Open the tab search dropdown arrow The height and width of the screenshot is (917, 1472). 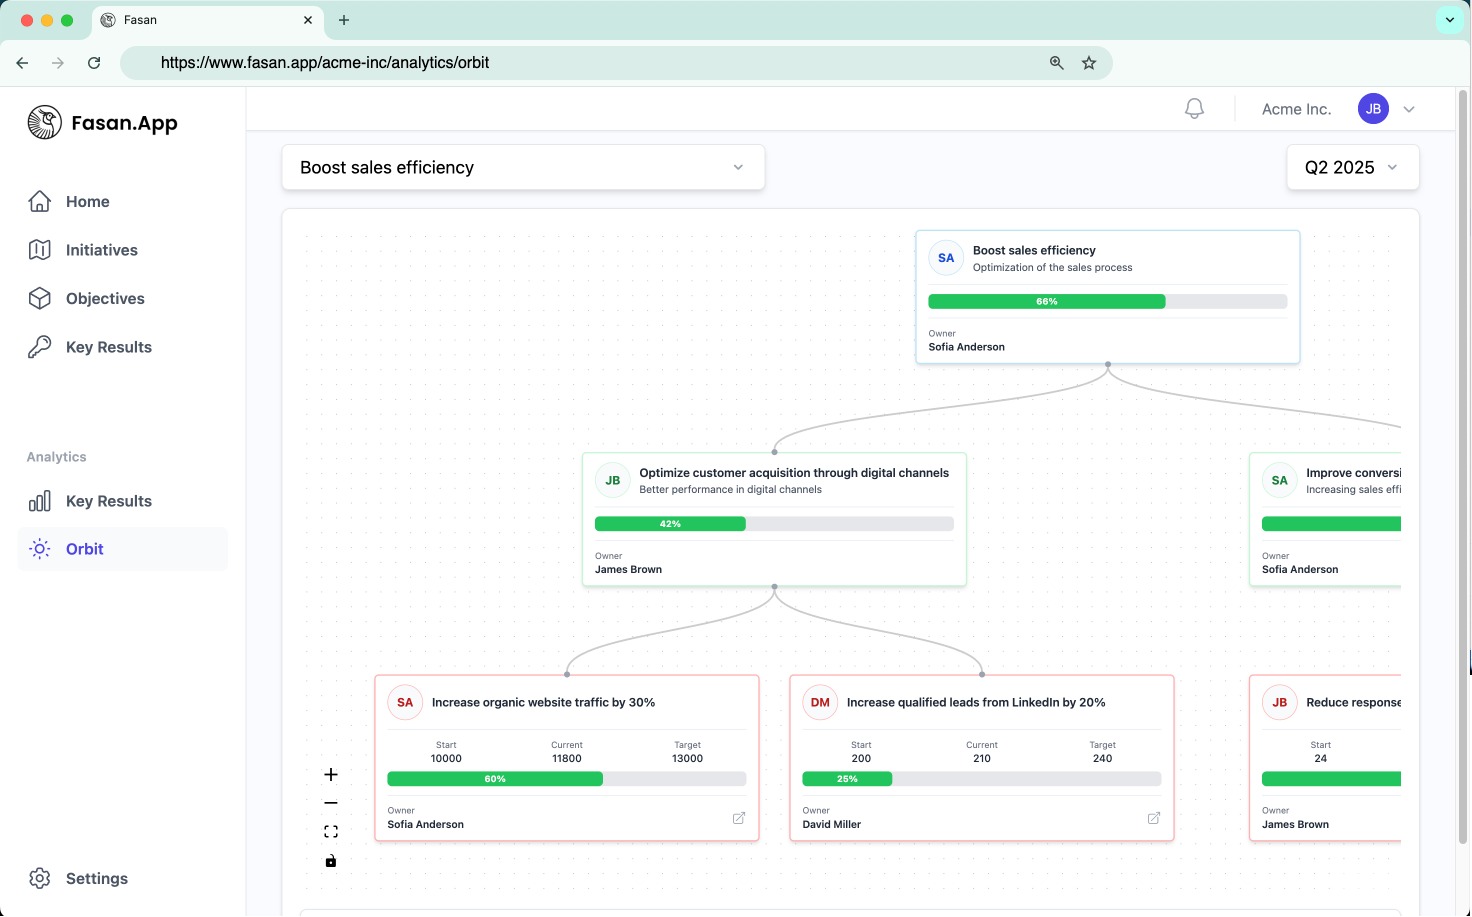pos(1450,20)
